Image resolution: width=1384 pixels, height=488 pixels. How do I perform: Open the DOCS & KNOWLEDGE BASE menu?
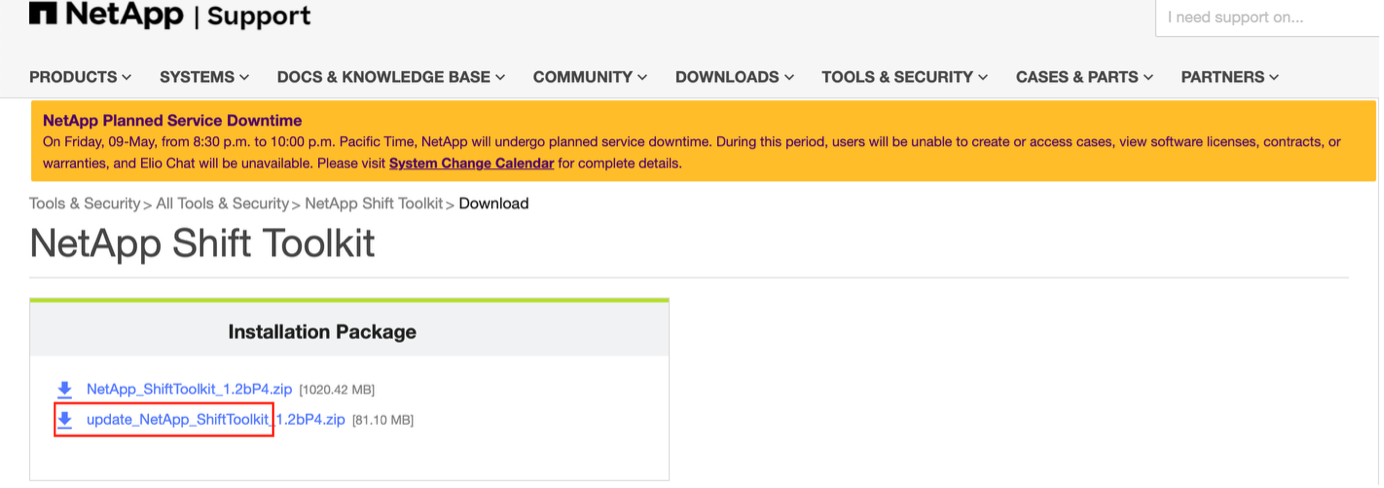click(391, 77)
